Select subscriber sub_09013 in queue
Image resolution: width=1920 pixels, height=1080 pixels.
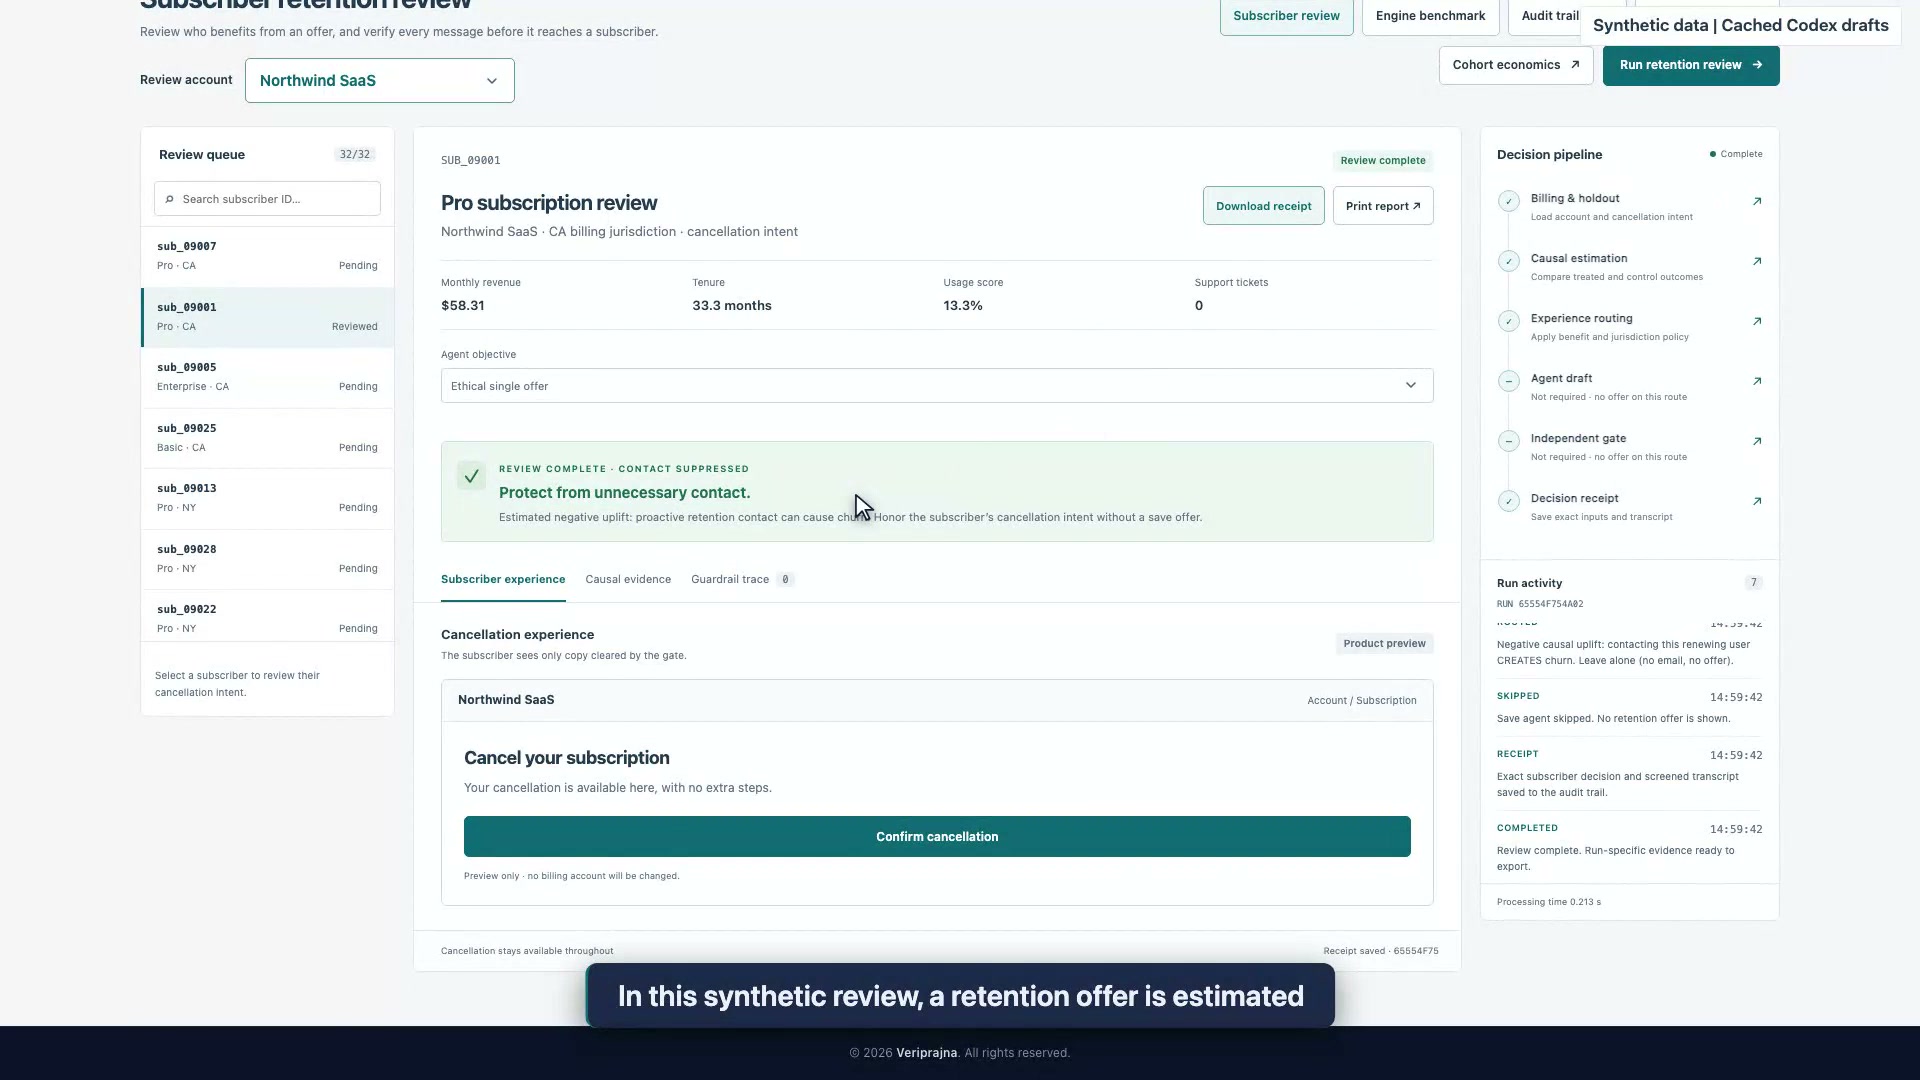(267, 499)
